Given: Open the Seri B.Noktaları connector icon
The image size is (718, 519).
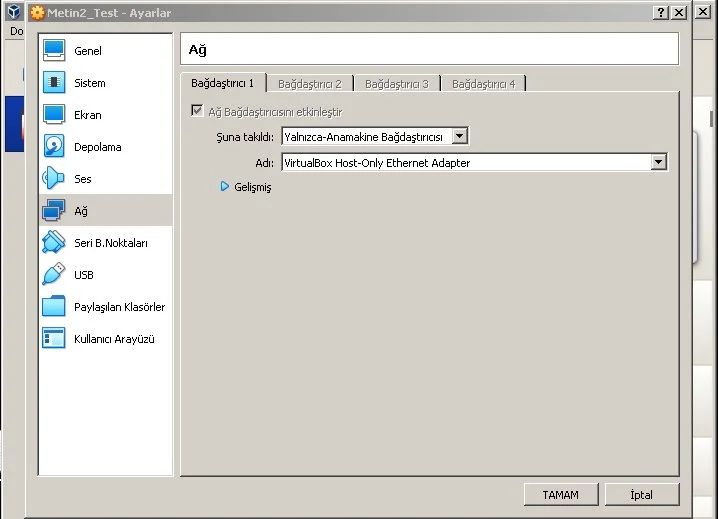Looking at the screenshot, I should tap(54, 242).
